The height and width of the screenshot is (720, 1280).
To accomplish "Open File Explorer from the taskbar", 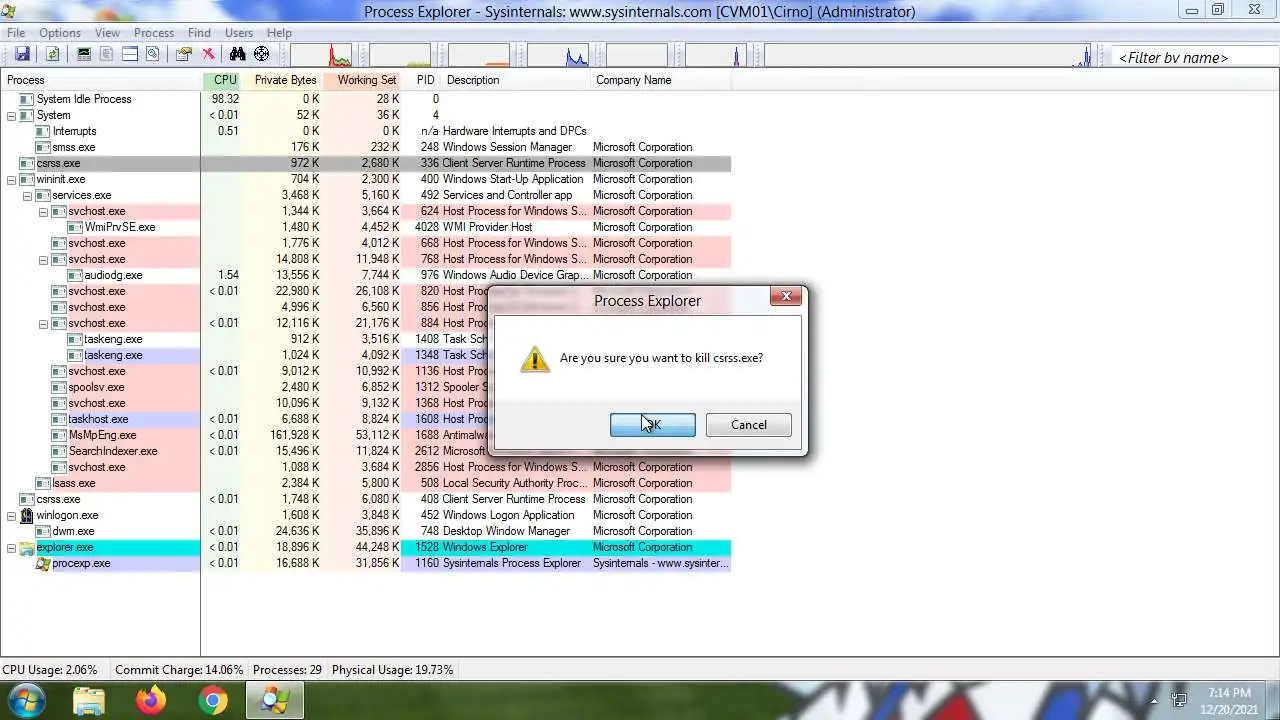I will [x=89, y=701].
